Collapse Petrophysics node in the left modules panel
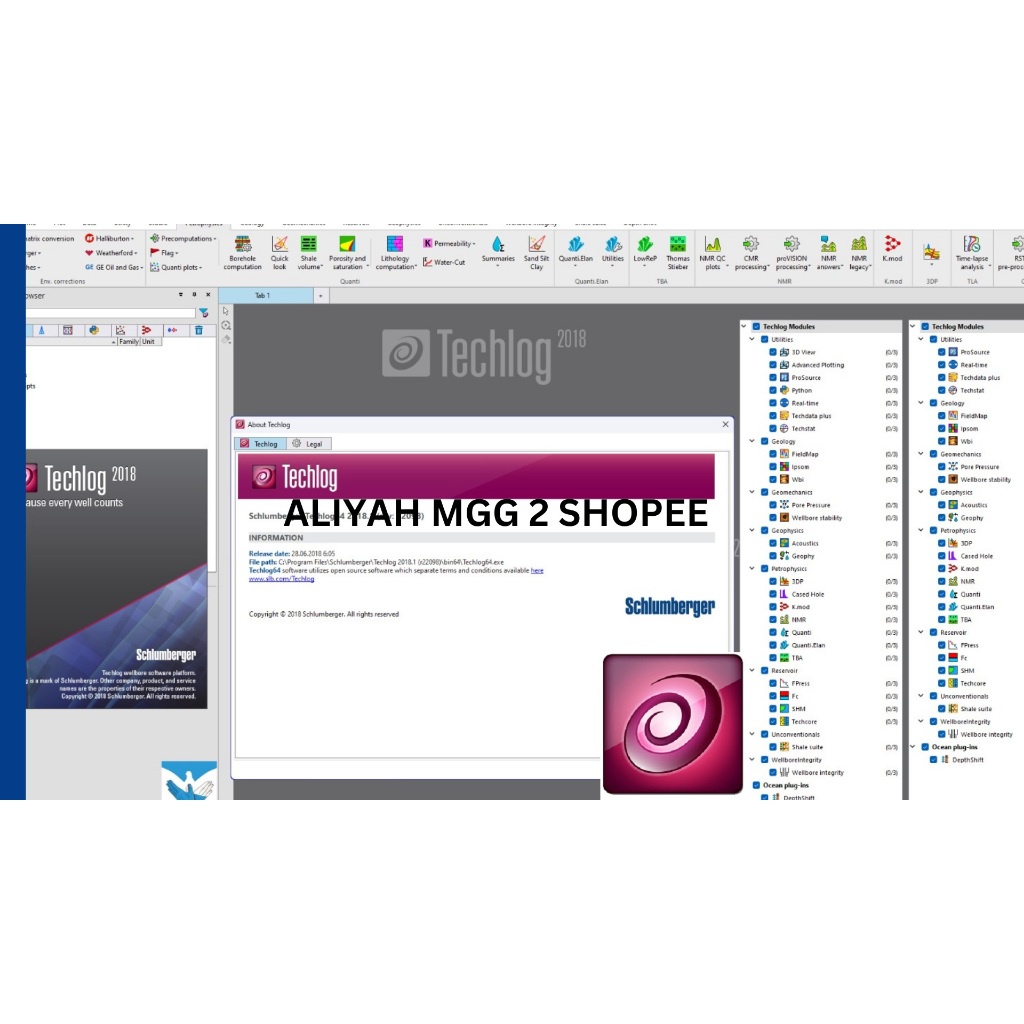The width and height of the screenshot is (1024, 1024). tap(752, 569)
